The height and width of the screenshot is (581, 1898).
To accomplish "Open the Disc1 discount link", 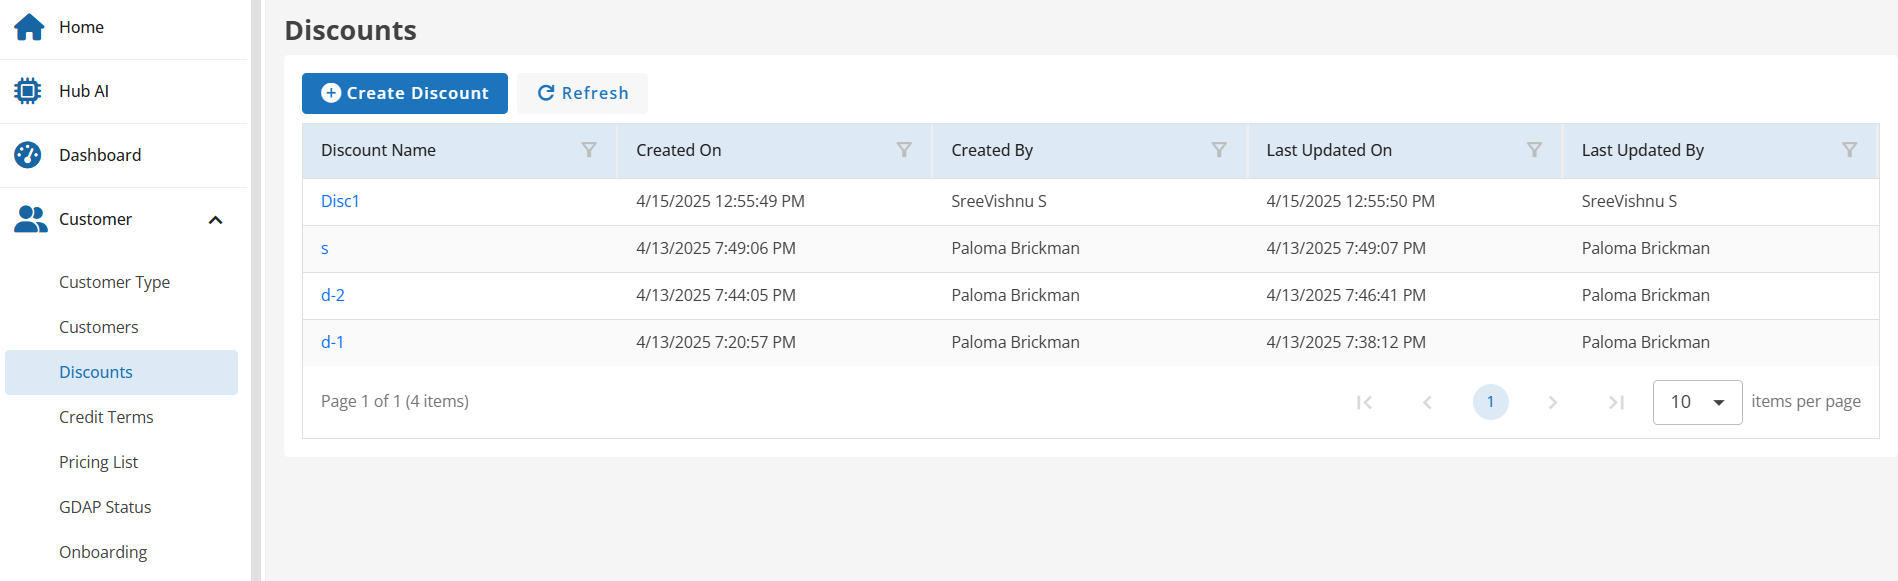I will click(340, 201).
